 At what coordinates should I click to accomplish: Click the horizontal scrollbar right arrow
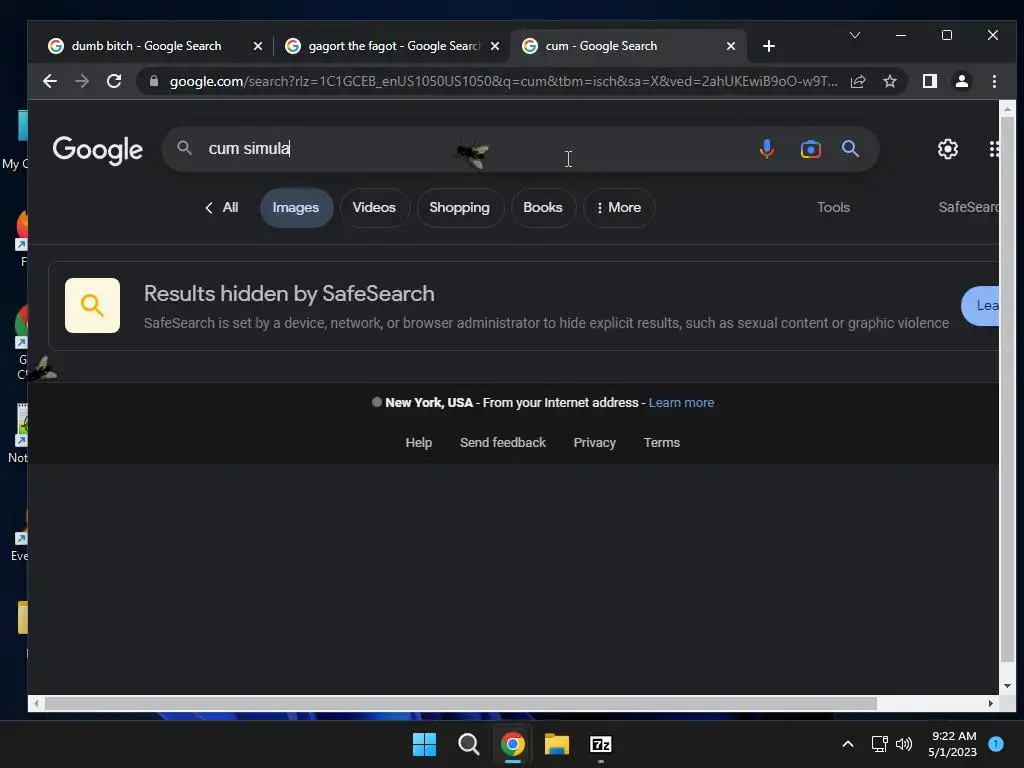coord(990,703)
